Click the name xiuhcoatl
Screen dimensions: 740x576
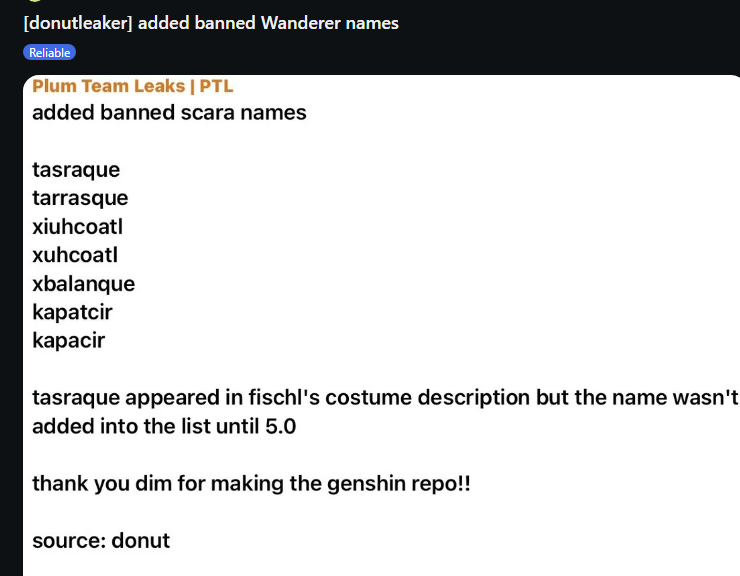[x=77, y=227]
